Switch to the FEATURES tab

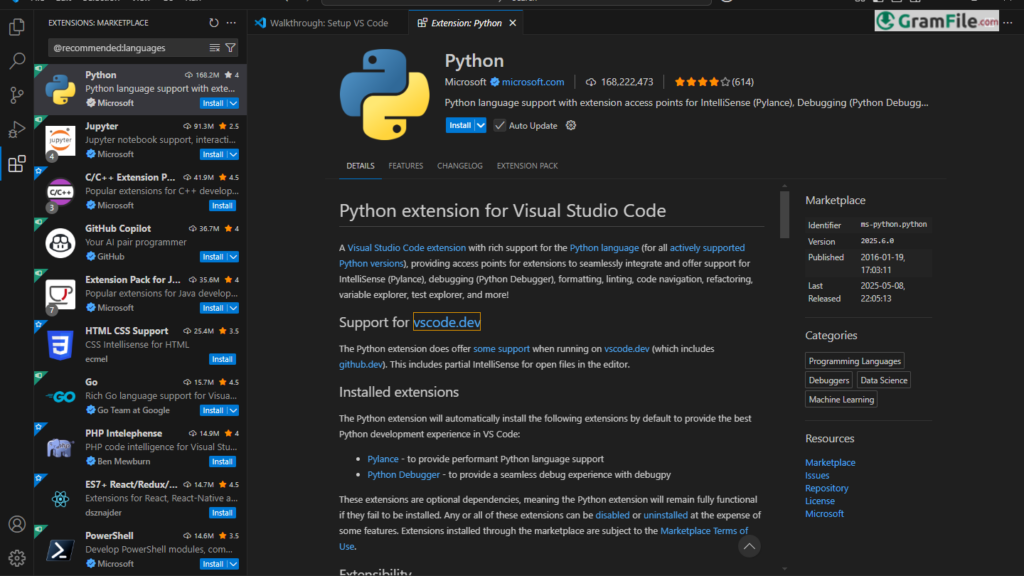point(406,166)
